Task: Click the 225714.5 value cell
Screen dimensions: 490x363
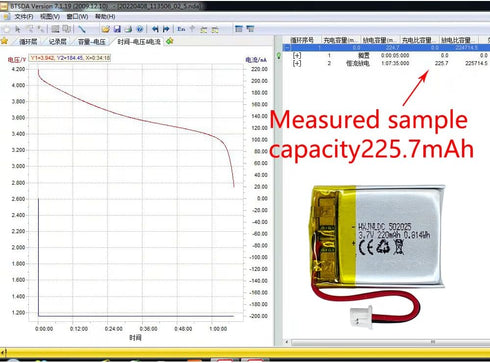Action: pyautogui.click(x=476, y=63)
